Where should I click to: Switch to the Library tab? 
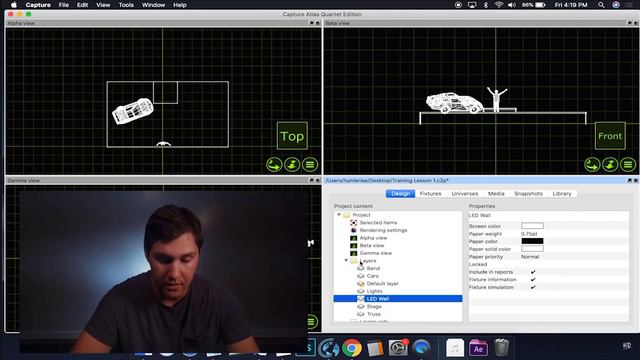(x=562, y=193)
